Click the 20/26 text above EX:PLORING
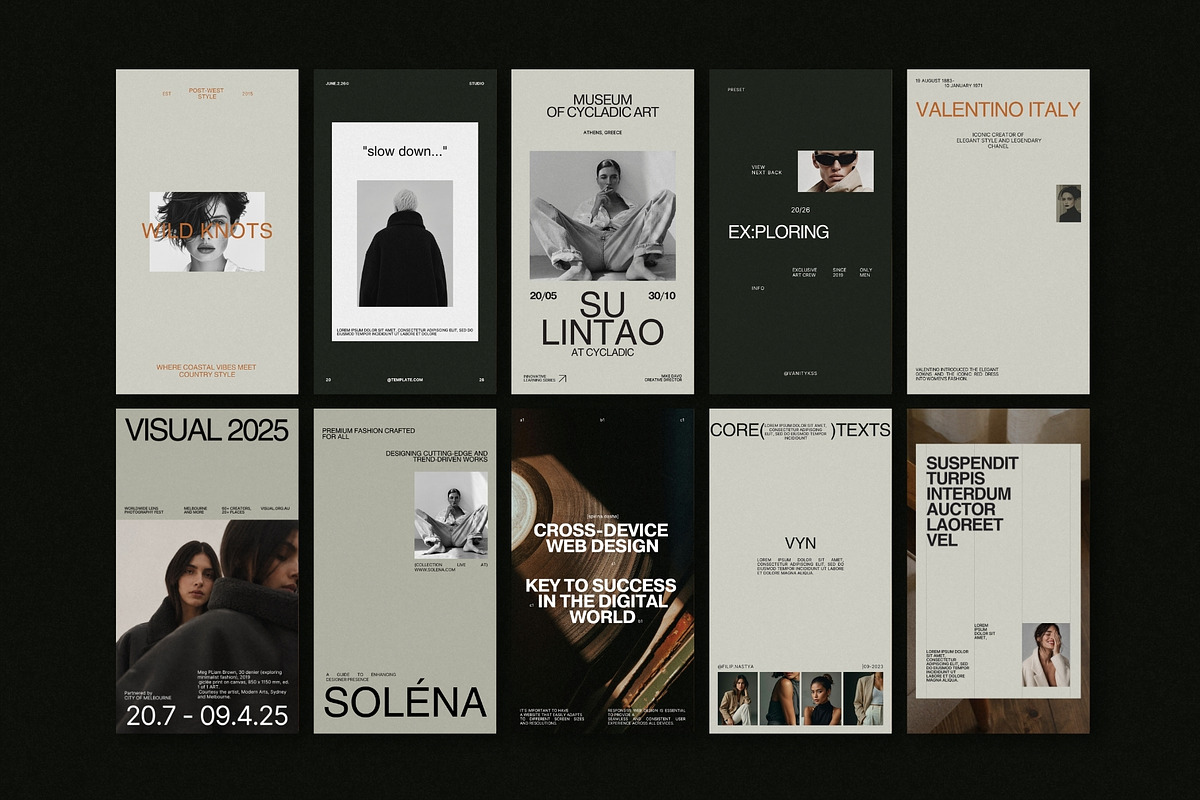The image size is (1200, 800). click(x=801, y=211)
